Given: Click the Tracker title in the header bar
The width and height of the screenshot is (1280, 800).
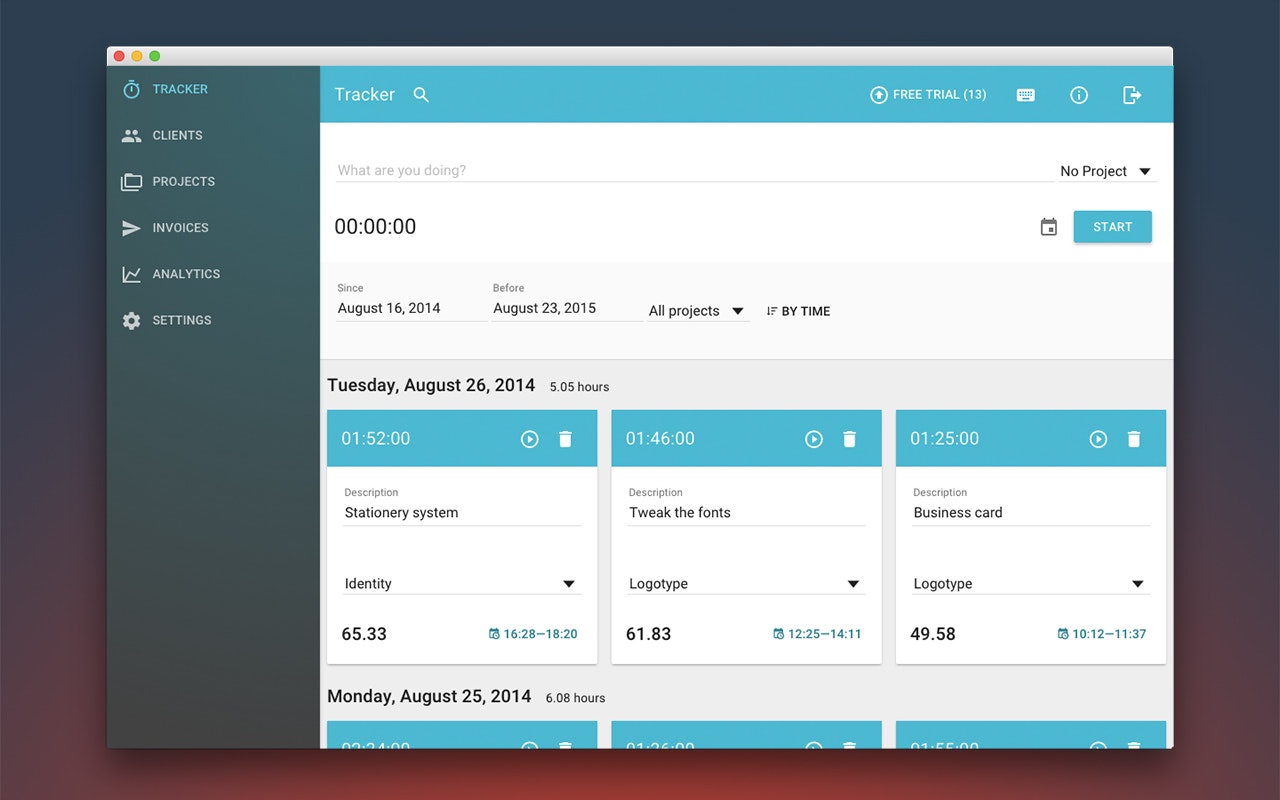Looking at the screenshot, I should (x=364, y=95).
